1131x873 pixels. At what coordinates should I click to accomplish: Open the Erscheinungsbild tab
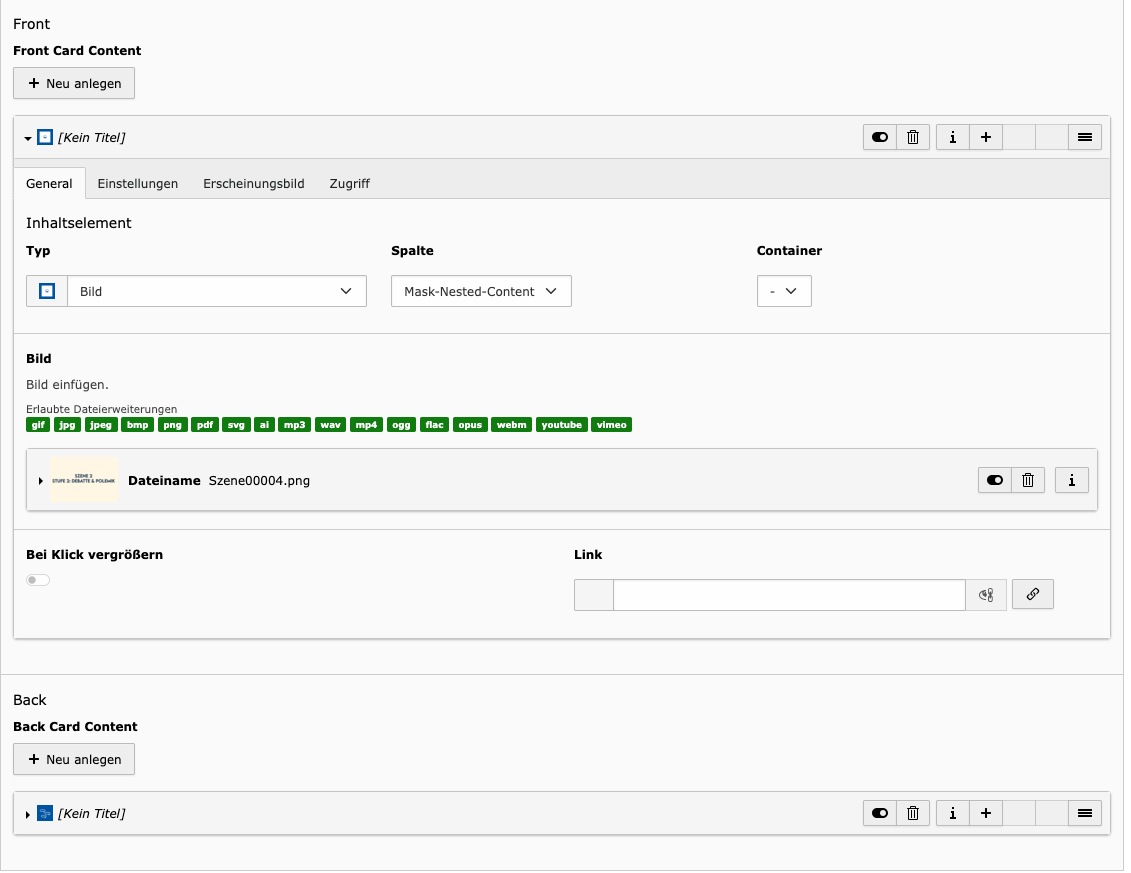pyautogui.click(x=254, y=184)
